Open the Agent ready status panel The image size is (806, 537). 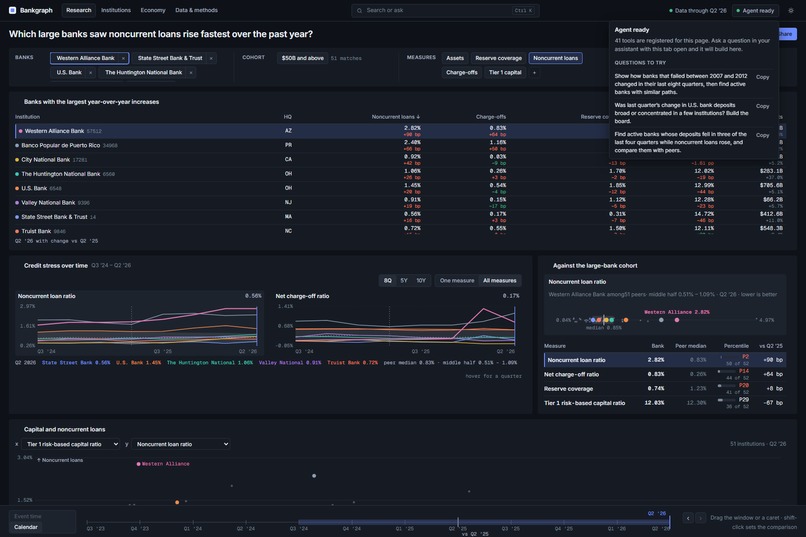pyautogui.click(x=755, y=10)
